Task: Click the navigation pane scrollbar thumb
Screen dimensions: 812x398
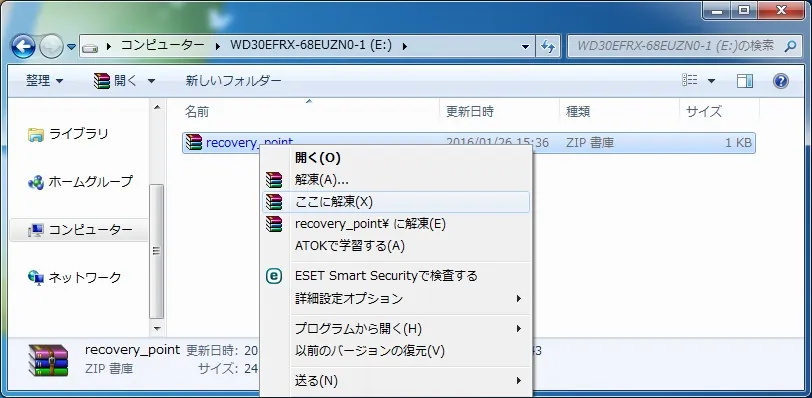Action: click(x=157, y=251)
